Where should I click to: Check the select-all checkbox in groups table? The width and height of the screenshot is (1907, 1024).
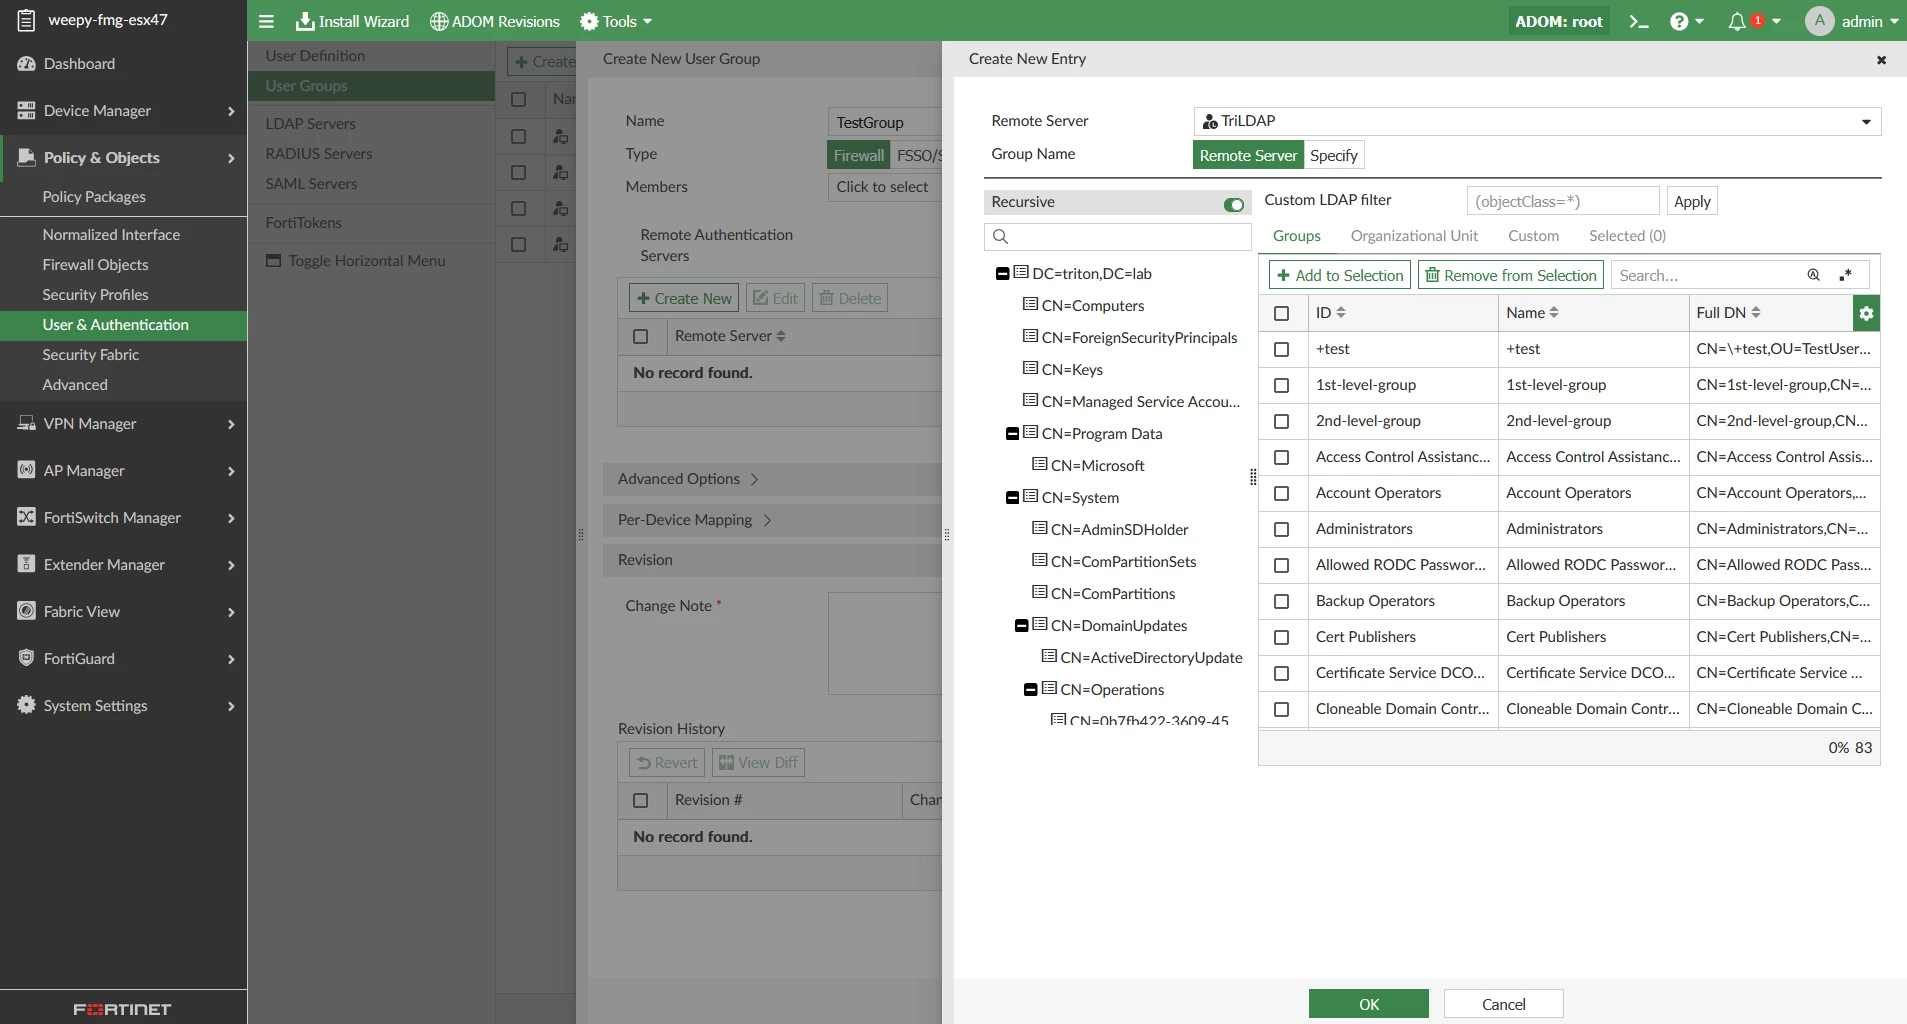click(1282, 313)
